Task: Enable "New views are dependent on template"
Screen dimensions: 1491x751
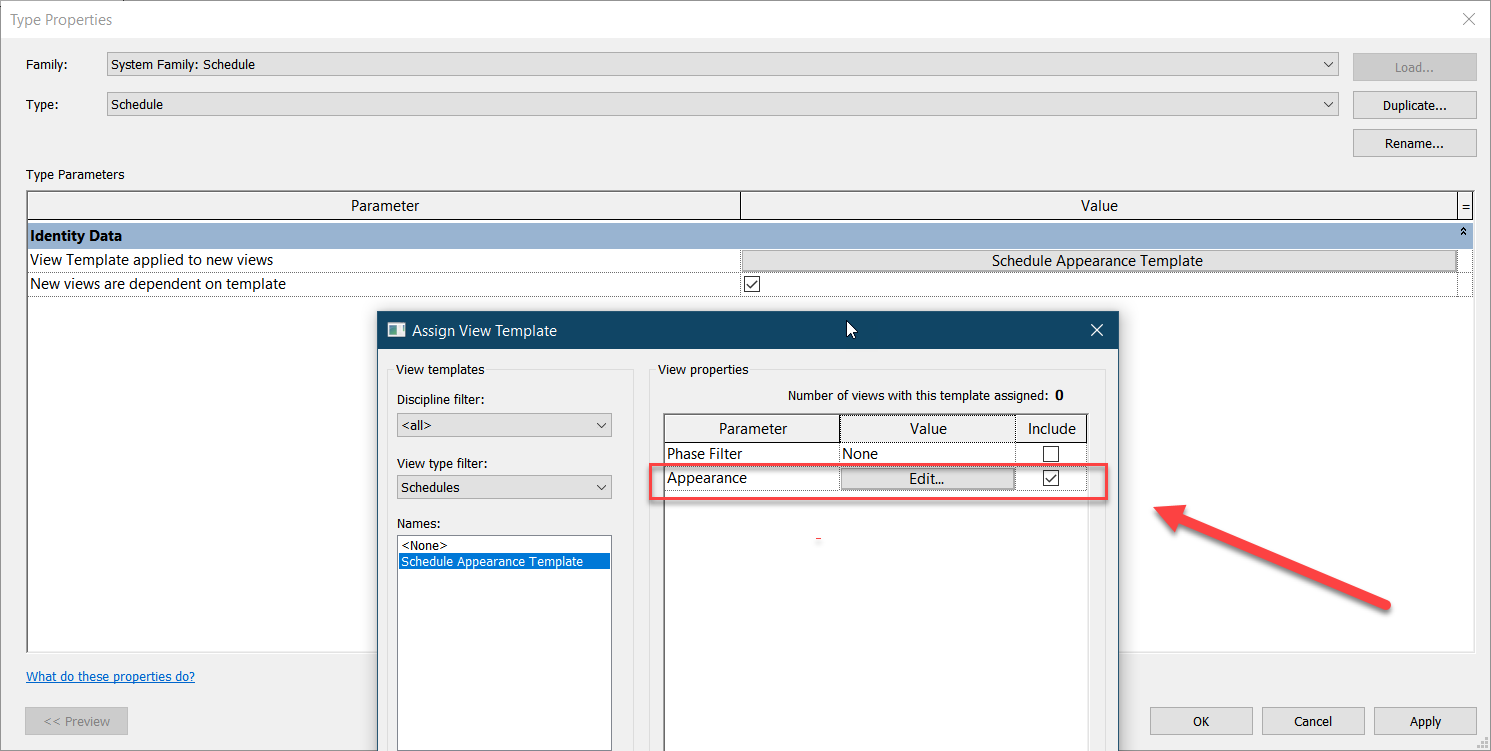Action: [x=751, y=283]
